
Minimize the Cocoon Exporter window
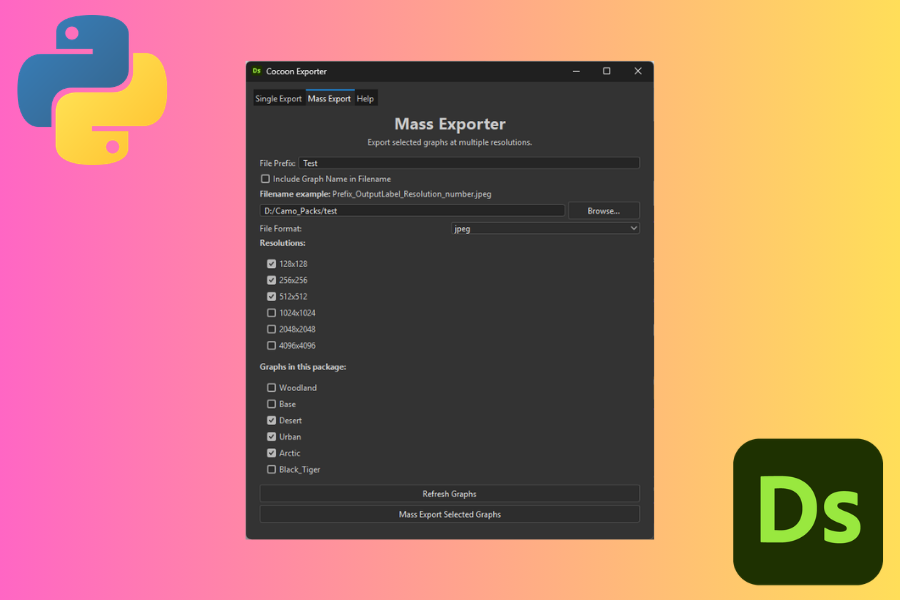point(576,71)
